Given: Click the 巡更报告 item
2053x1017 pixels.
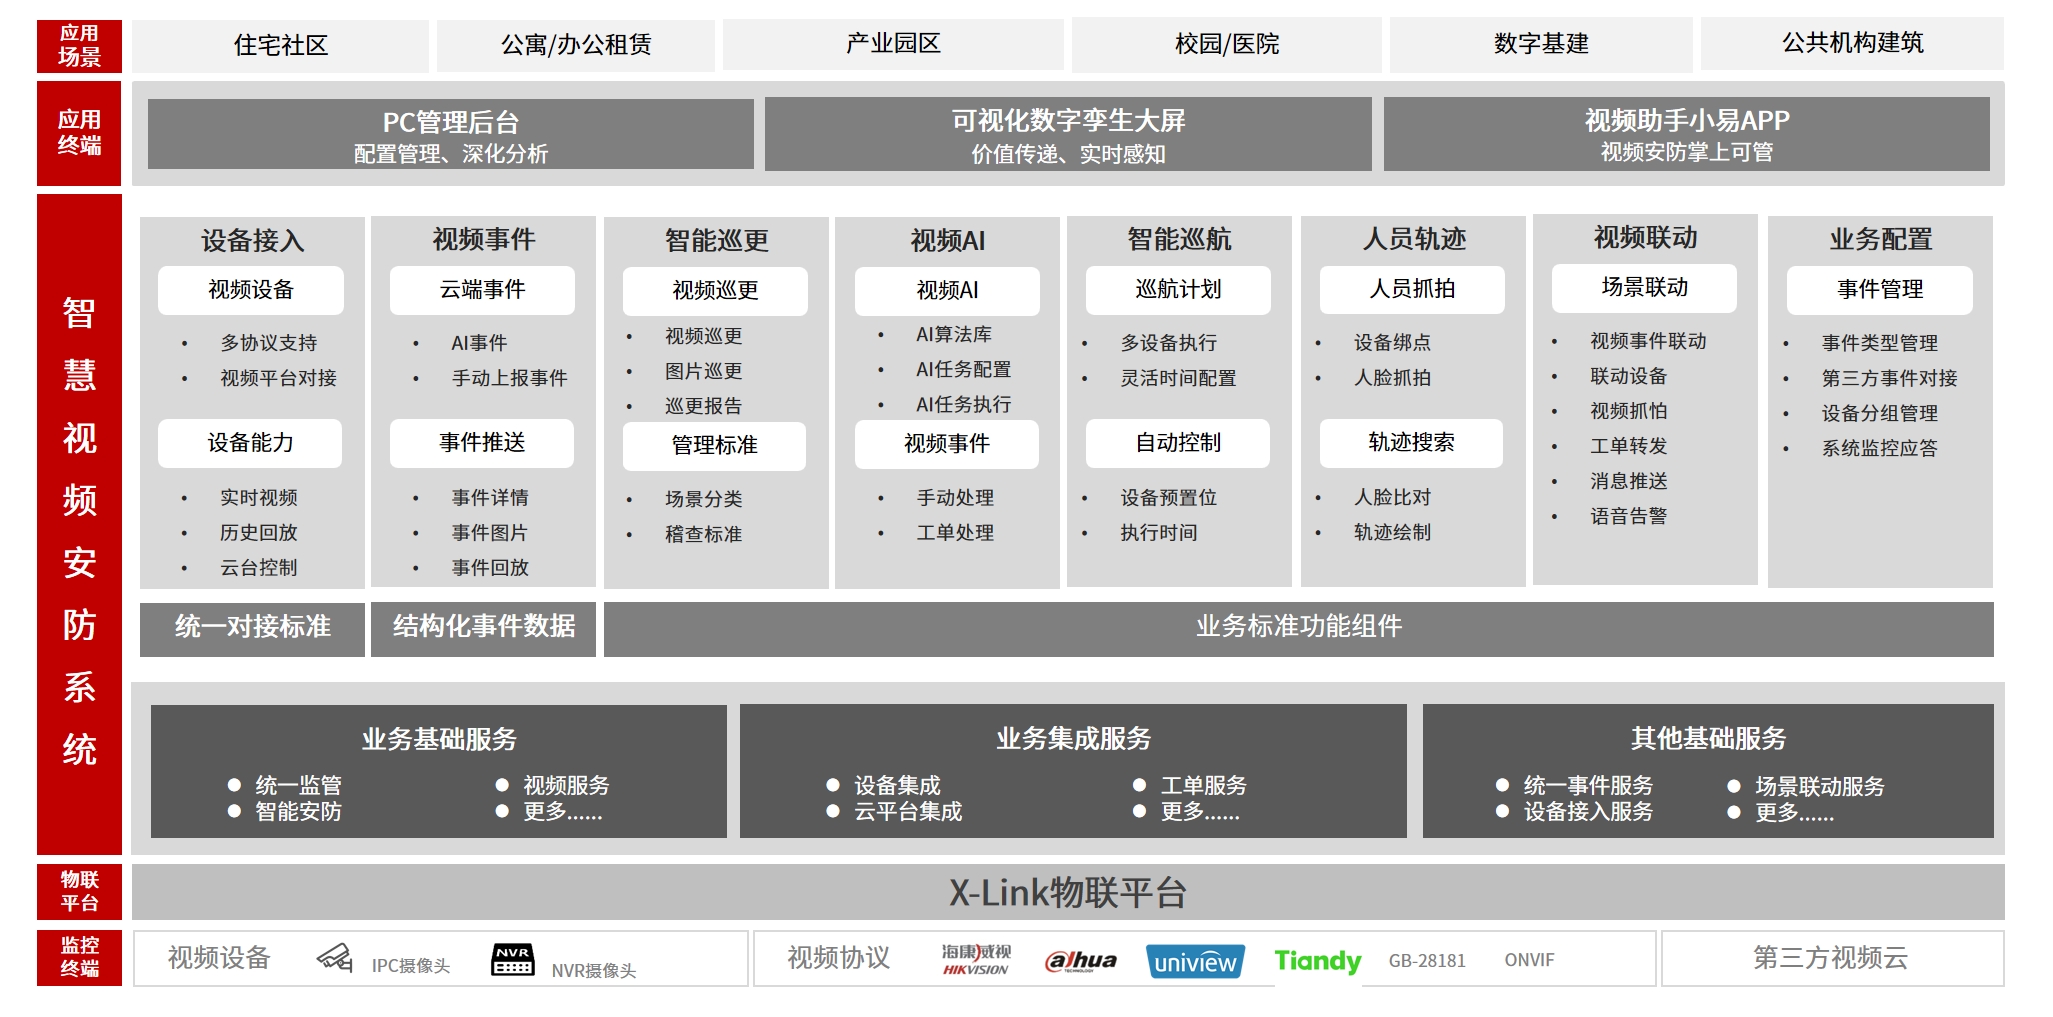Looking at the screenshot, I should point(704,406).
